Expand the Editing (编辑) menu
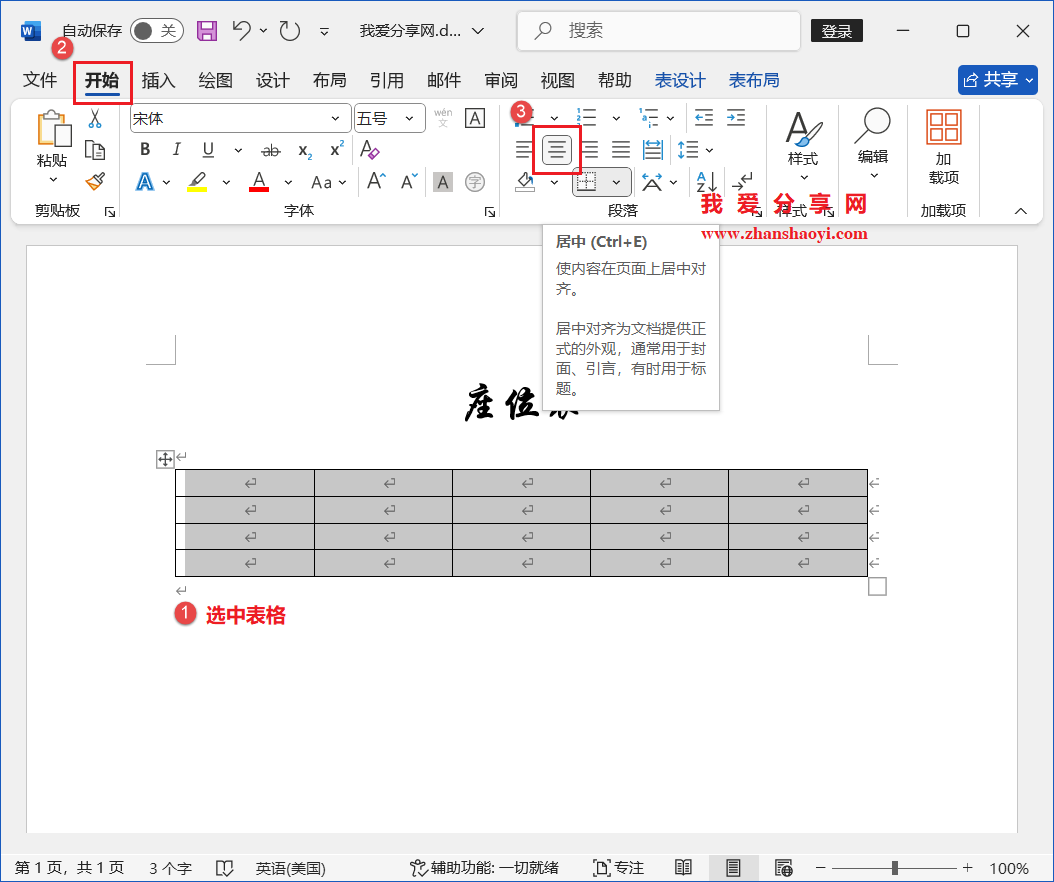 pyautogui.click(x=873, y=145)
